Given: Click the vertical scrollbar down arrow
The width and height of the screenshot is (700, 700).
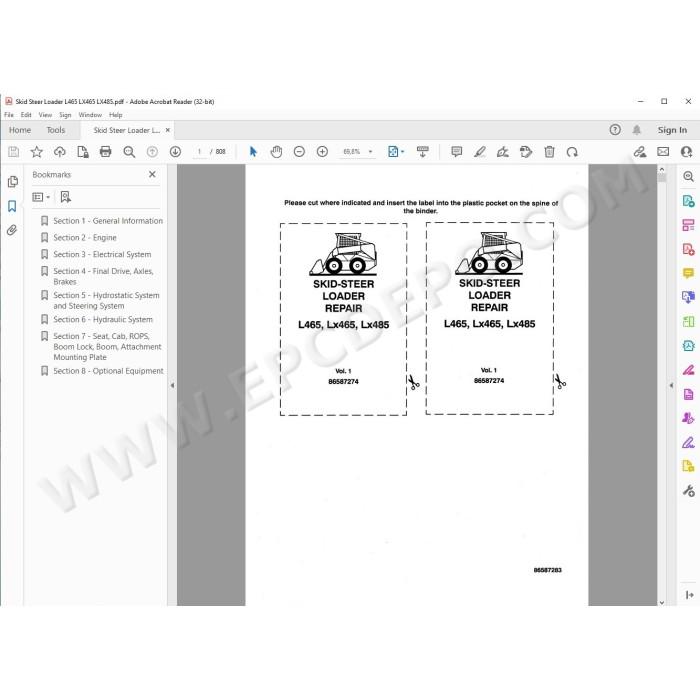Looking at the screenshot, I should (x=662, y=602).
